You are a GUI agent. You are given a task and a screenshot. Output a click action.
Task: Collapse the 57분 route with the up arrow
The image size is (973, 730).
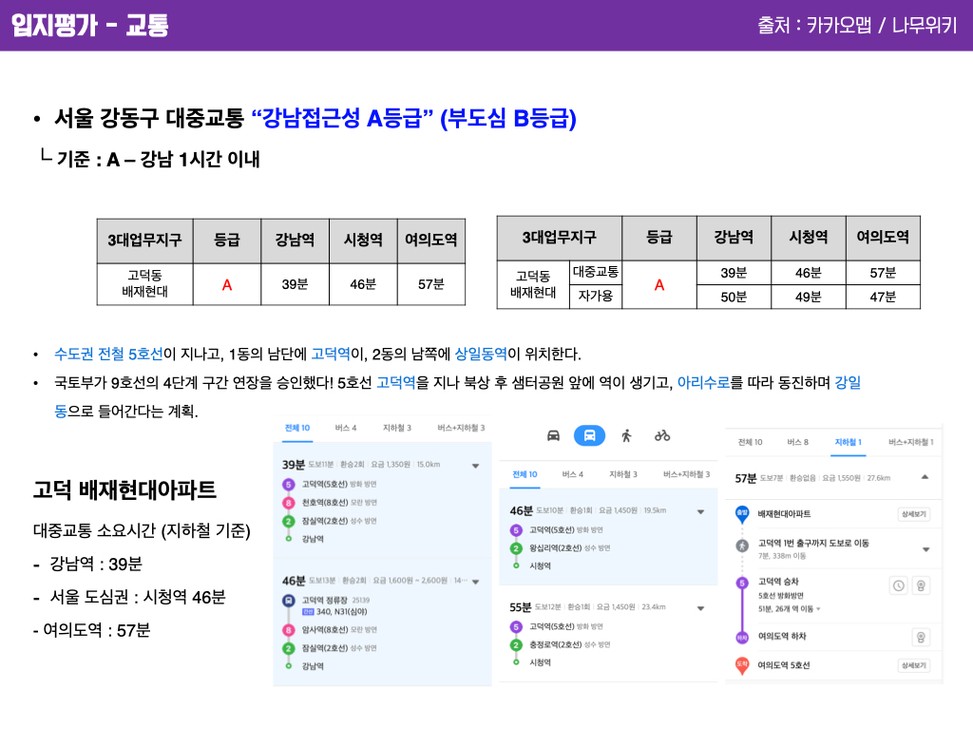coord(925,477)
